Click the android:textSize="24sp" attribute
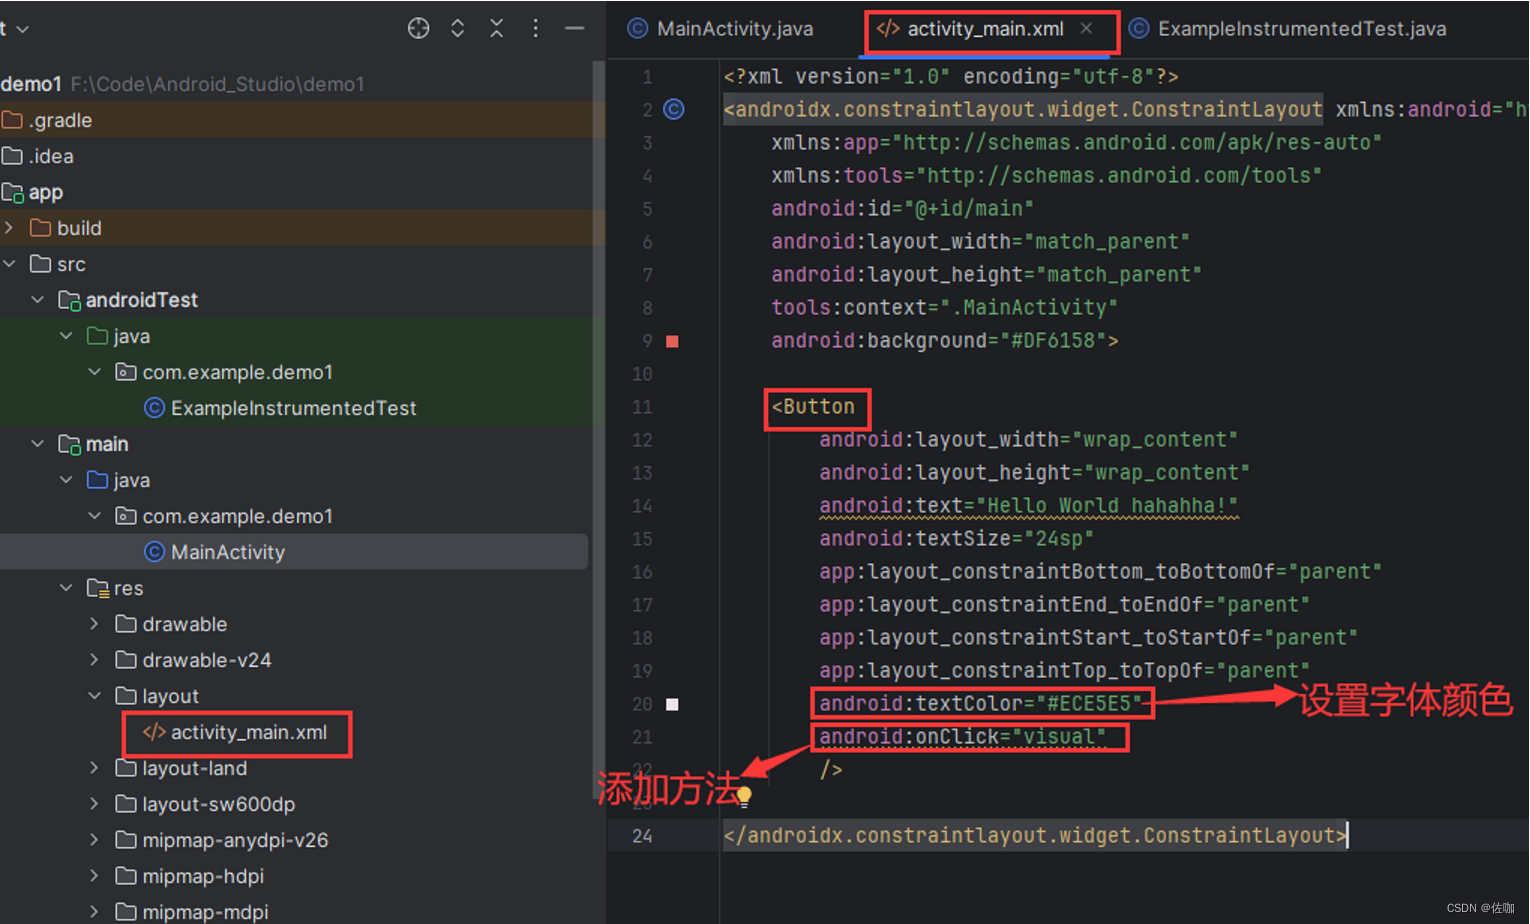1530x924 pixels. coord(956,539)
